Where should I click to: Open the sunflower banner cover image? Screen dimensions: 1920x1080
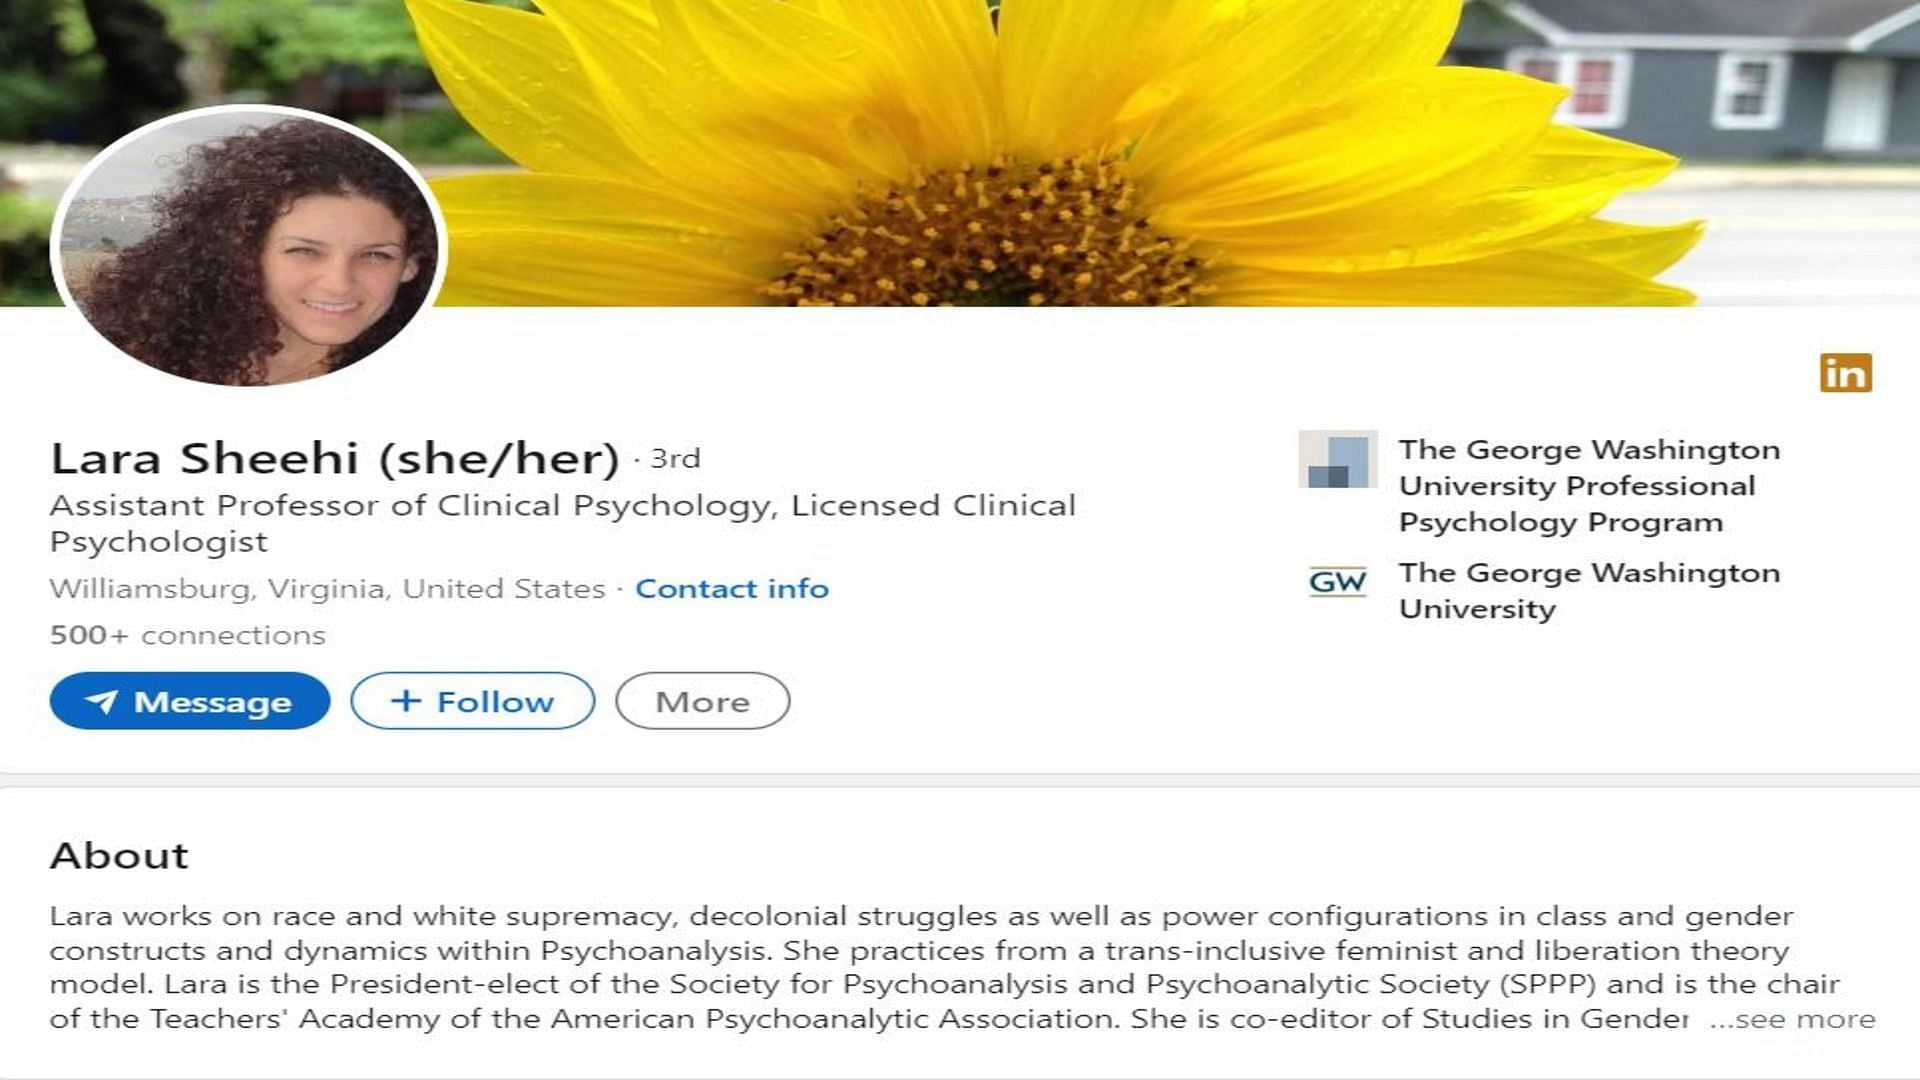1180,152
